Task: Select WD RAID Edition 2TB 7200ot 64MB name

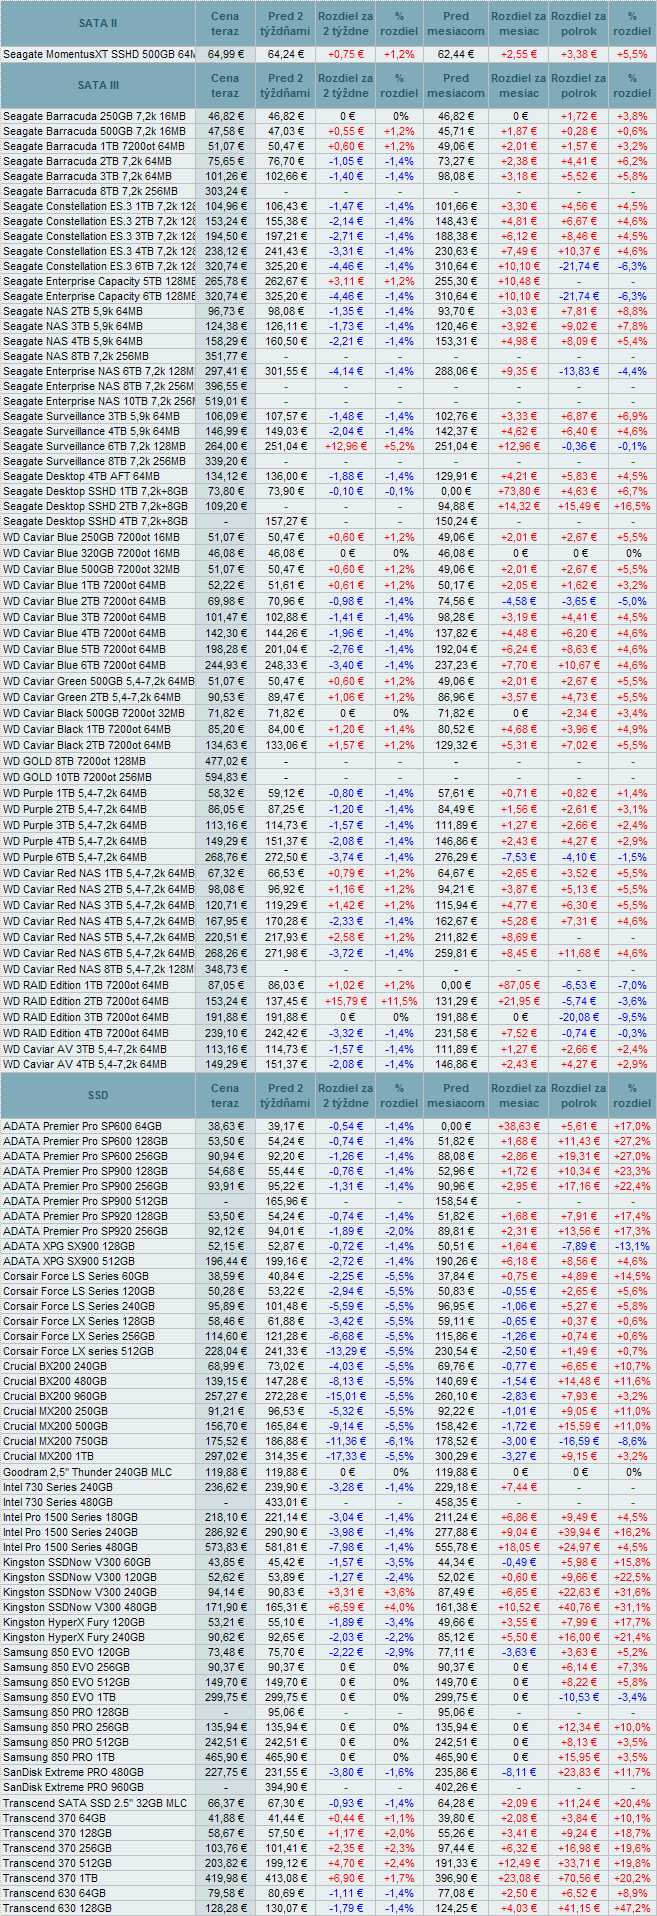Action: point(86,1001)
